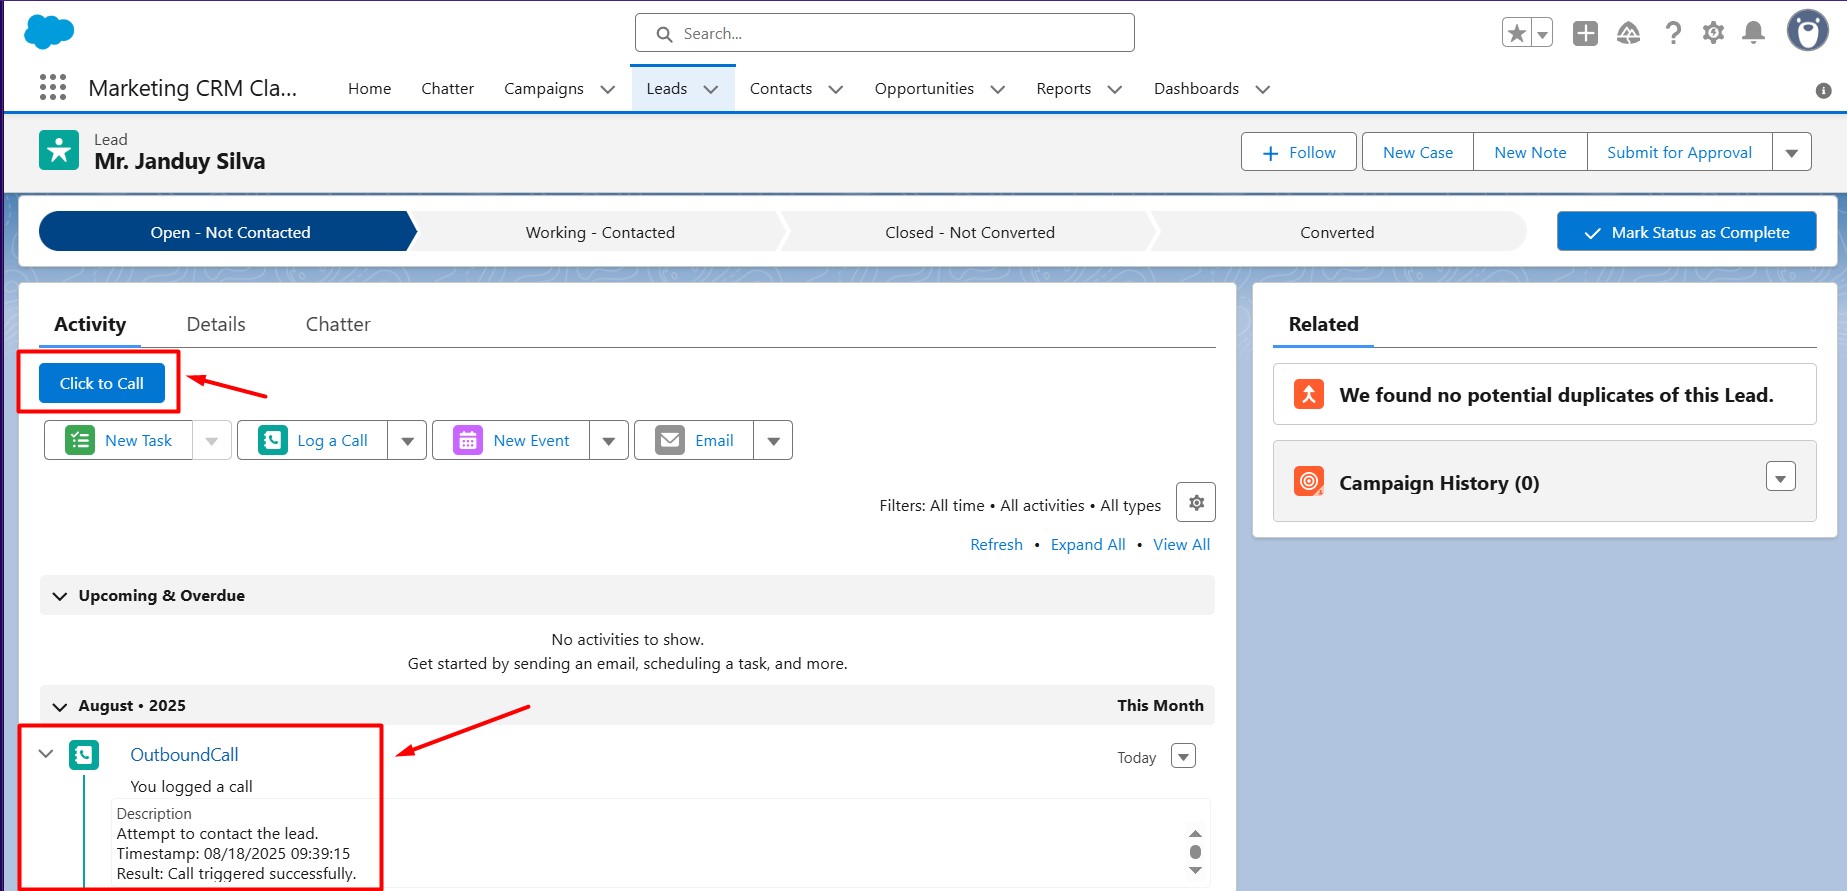Select the Working - Contacted status stage
The height and width of the screenshot is (891, 1847).
(600, 232)
